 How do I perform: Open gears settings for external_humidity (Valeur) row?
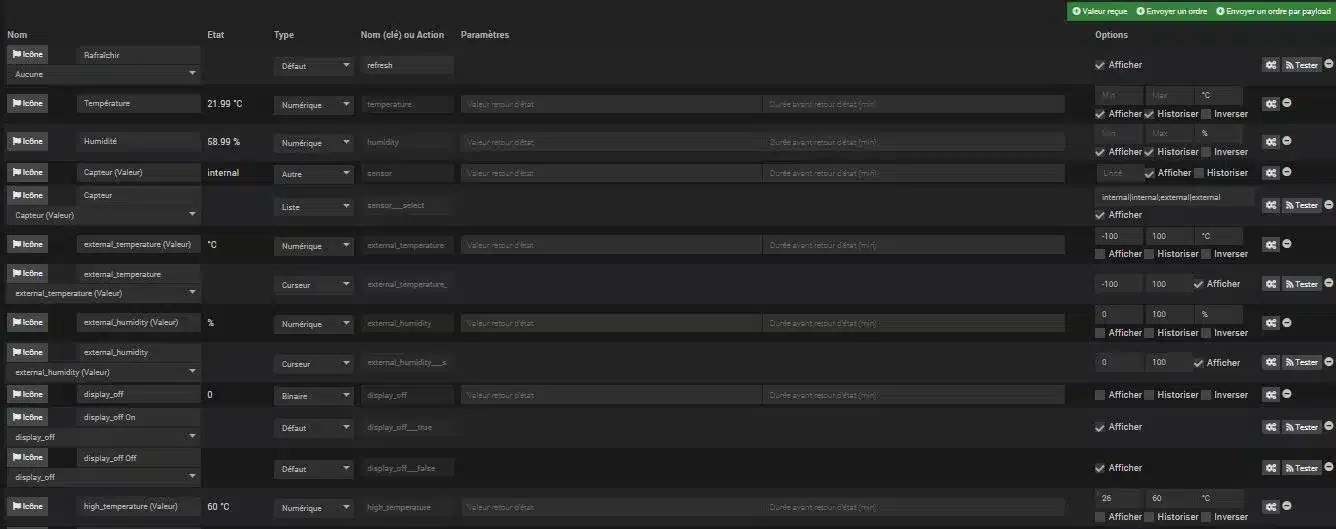pyautogui.click(x=1270, y=323)
